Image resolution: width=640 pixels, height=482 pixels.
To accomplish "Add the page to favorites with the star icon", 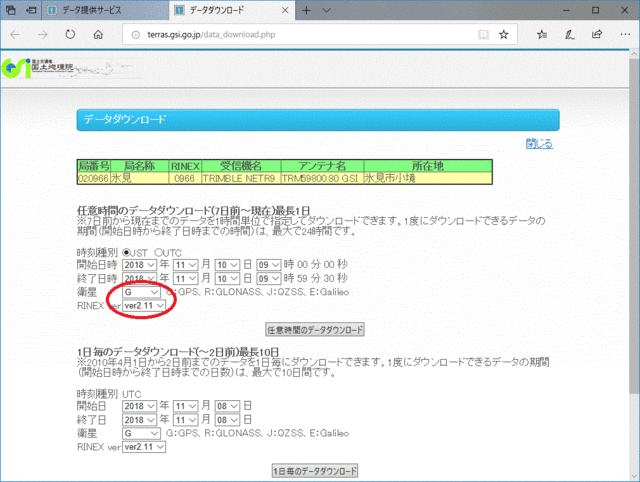I will point(504,35).
